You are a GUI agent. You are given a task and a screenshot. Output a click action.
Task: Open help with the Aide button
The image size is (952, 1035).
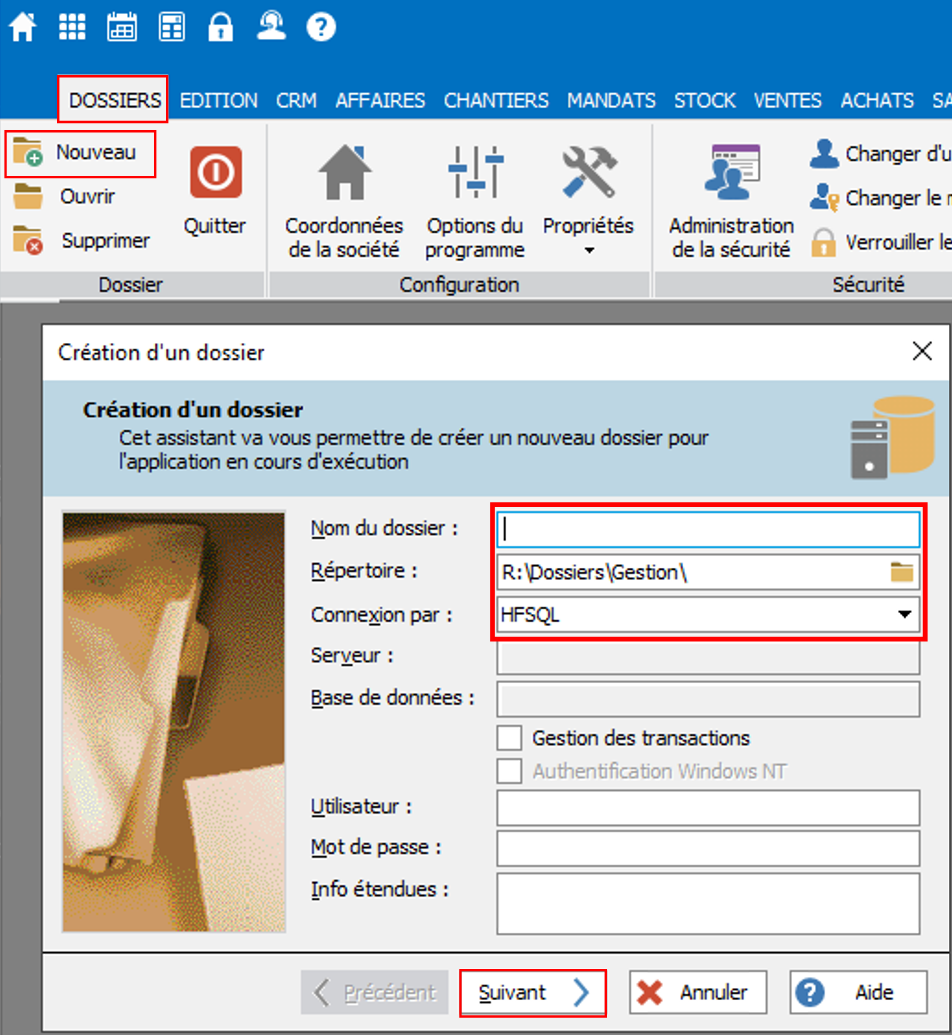[x=858, y=992]
